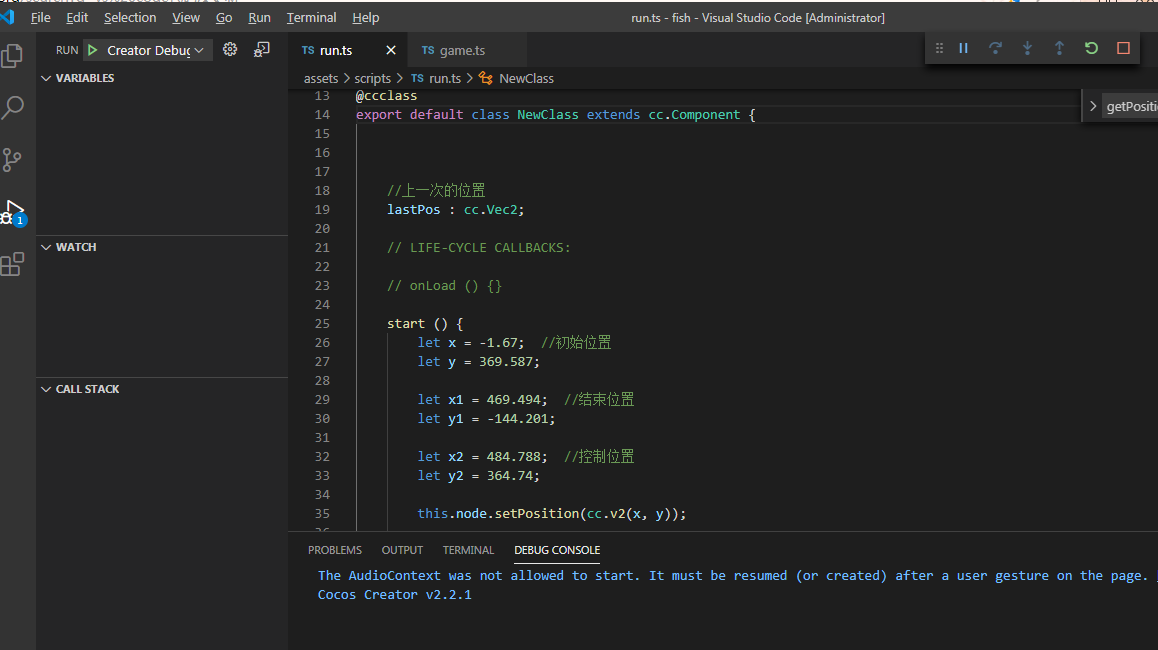
Task: Open launch.json via the gear icon
Action: (230, 50)
